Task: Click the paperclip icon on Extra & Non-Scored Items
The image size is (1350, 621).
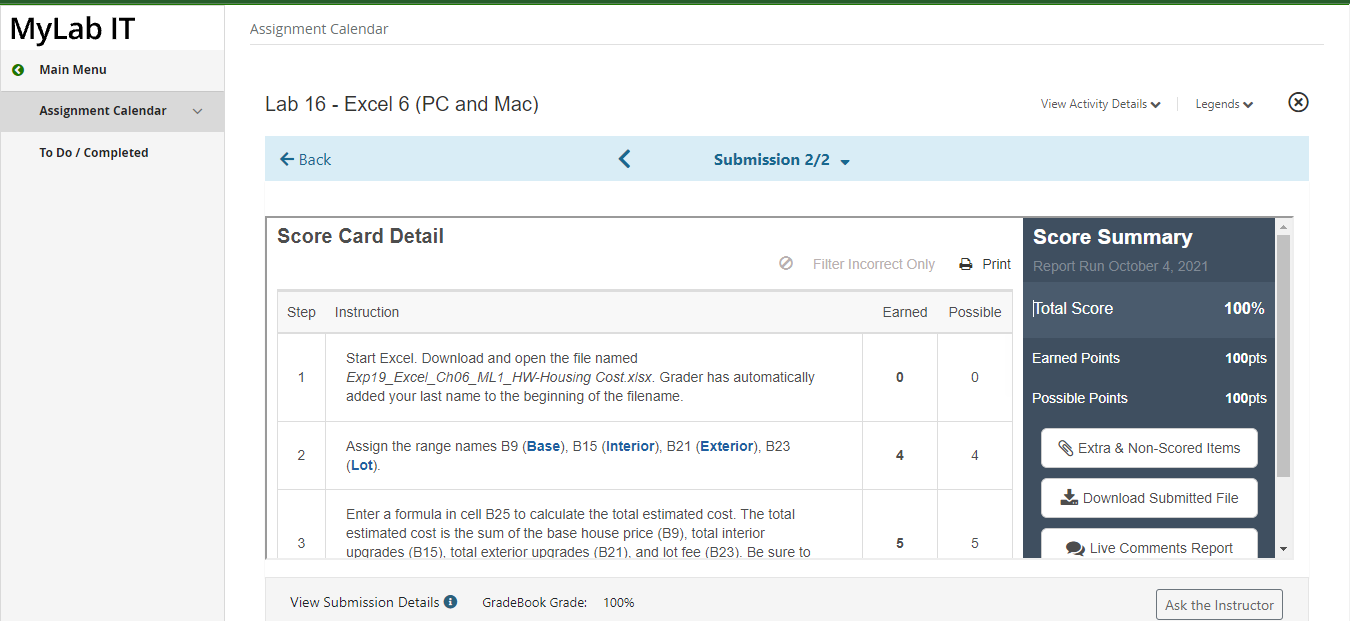Action: (1066, 448)
